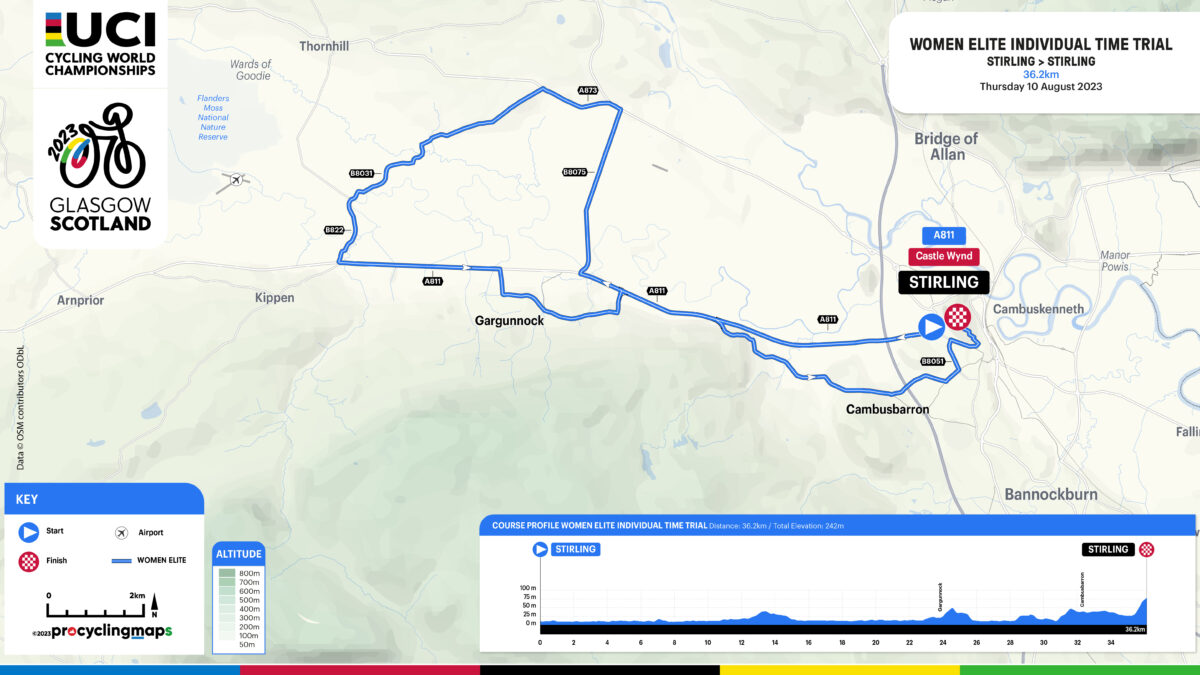Click blue STIRLING start label in course profile

[x=576, y=549]
